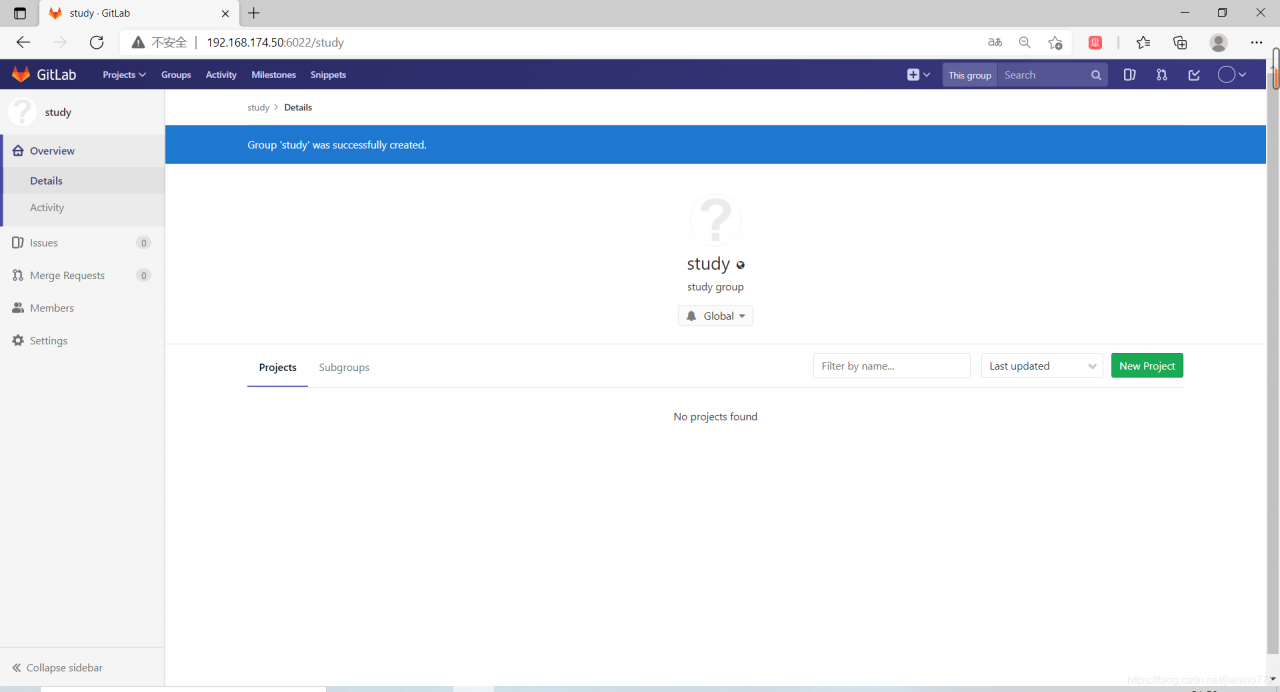1280x692 pixels.
Task: Go to Milestones in the navbar
Action: [x=274, y=75]
